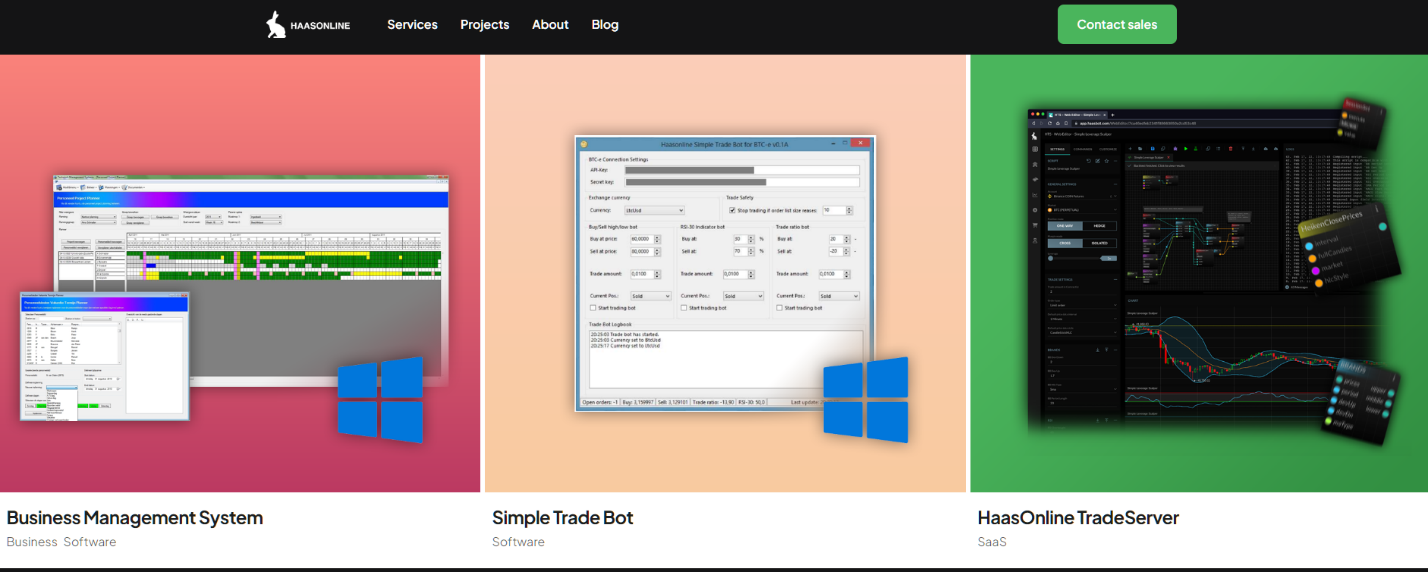The height and width of the screenshot is (572, 1428).
Task: Click the Business Management System title
Action: click(135, 518)
